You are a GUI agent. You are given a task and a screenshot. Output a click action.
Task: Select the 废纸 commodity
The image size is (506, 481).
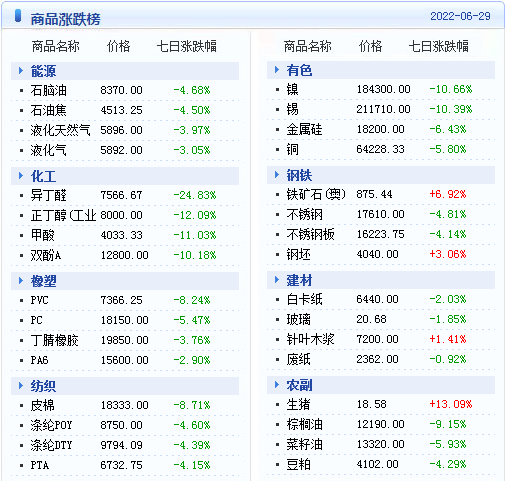299,359
